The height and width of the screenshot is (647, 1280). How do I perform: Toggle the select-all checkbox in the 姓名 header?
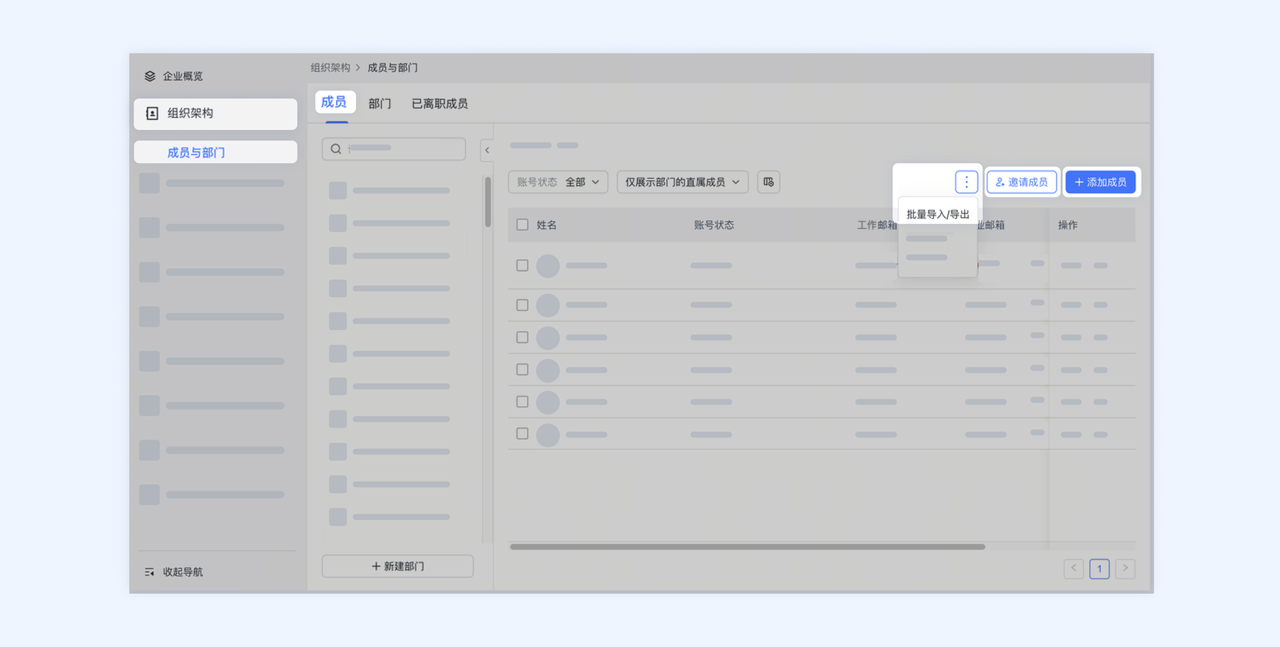pyautogui.click(x=522, y=224)
